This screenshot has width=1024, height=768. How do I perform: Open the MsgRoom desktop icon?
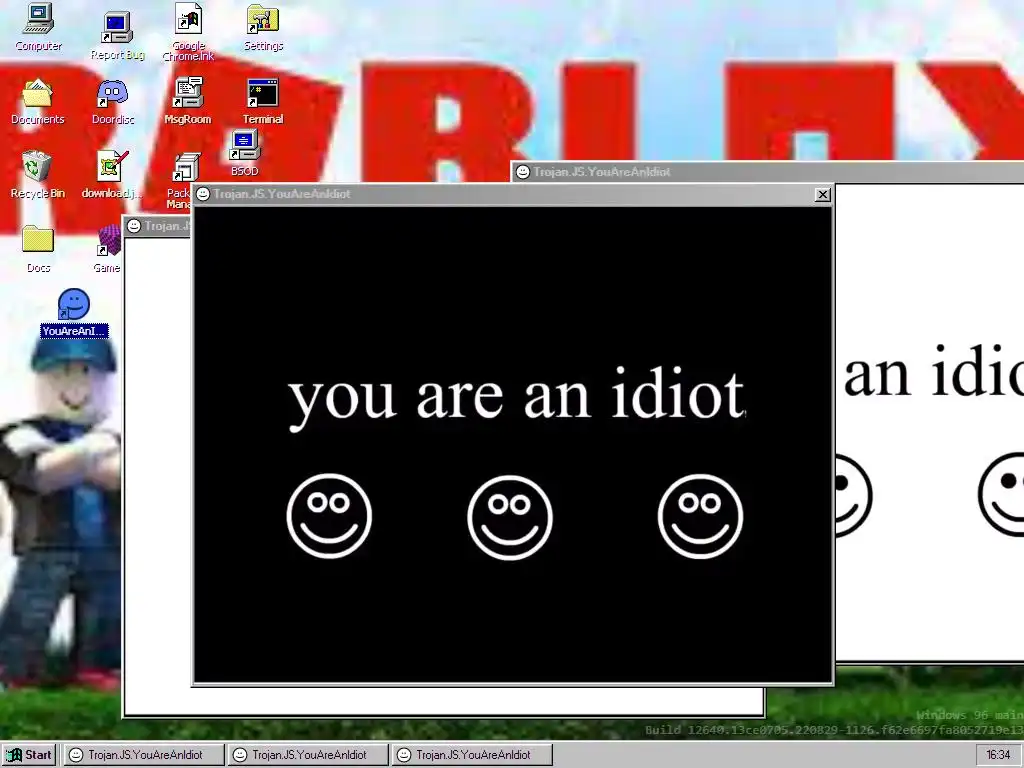(x=187, y=101)
